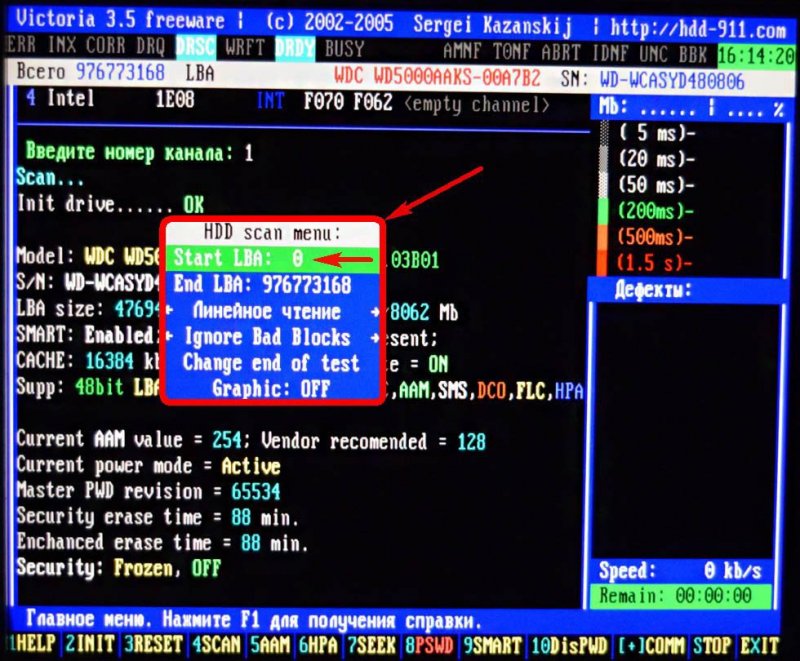Image resolution: width=800 pixels, height=661 pixels.
Task: Open the 5AAM acoustic management function
Action: click(x=270, y=645)
